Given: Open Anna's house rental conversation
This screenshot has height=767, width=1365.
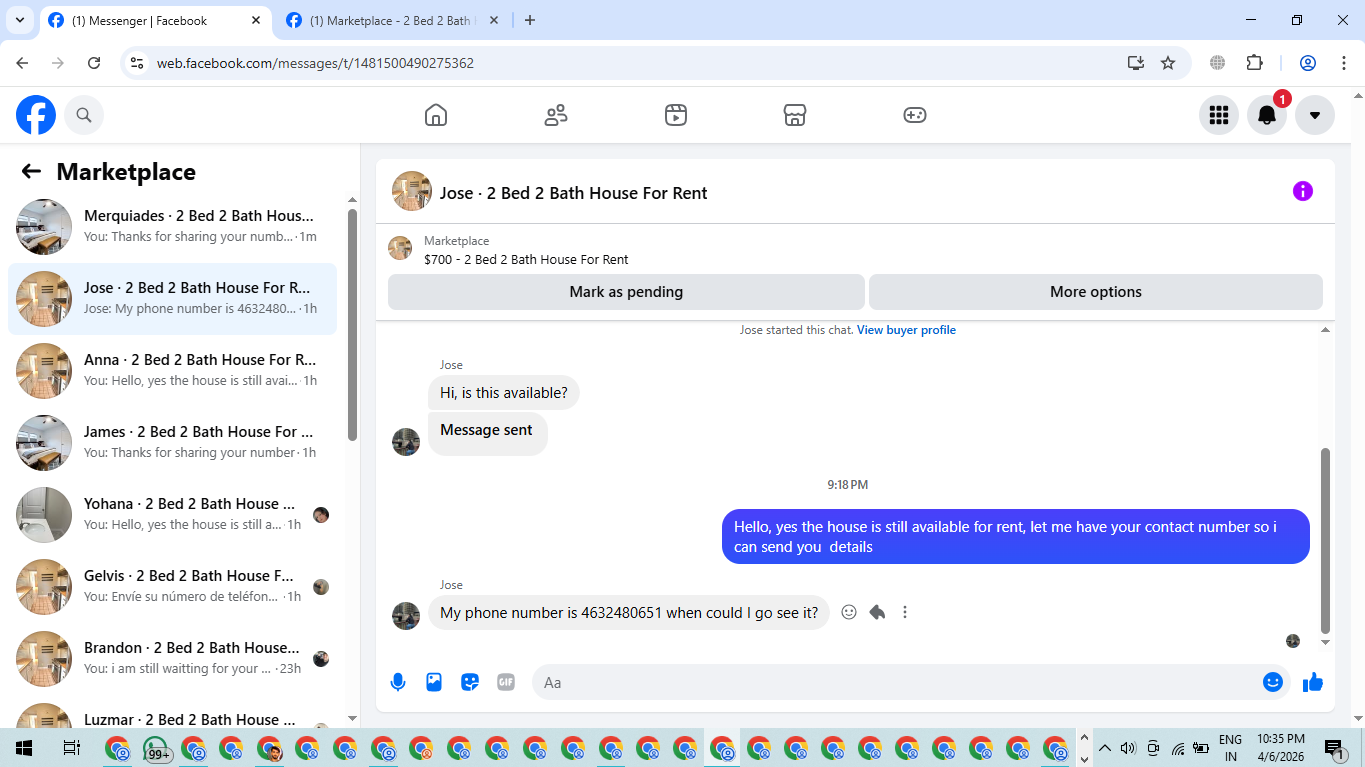Looking at the screenshot, I should tap(172, 371).
